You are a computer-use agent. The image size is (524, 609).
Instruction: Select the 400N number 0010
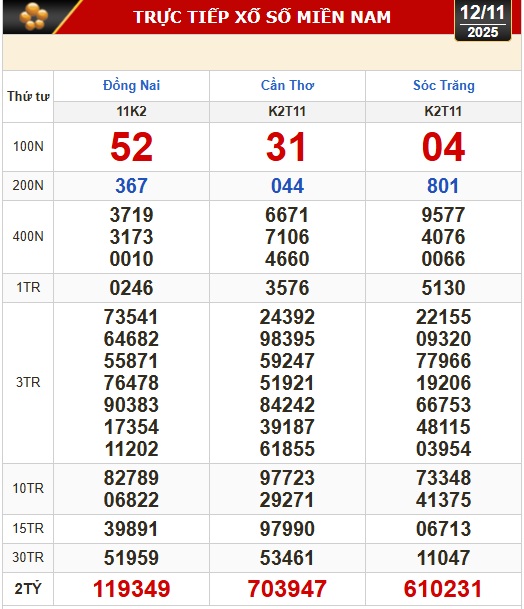(x=131, y=259)
